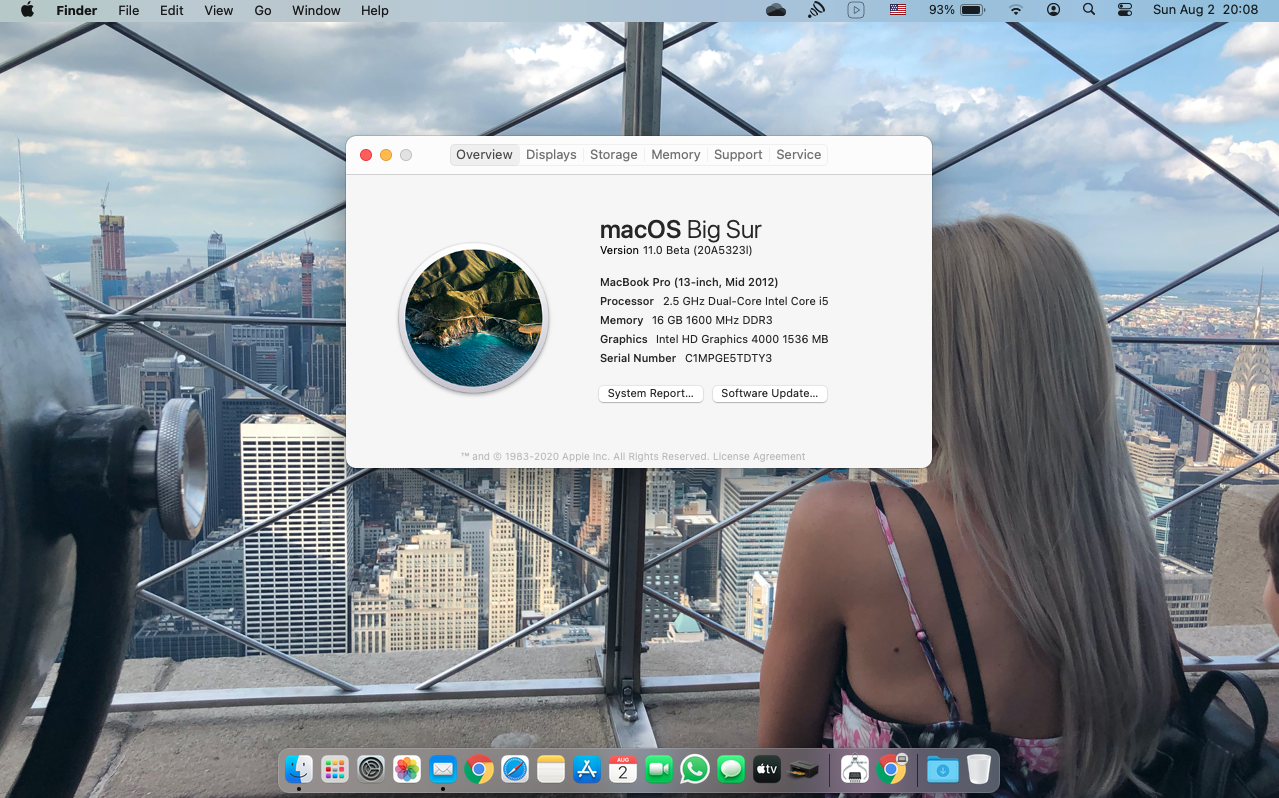Open US flag input source menu

(x=897, y=10)
